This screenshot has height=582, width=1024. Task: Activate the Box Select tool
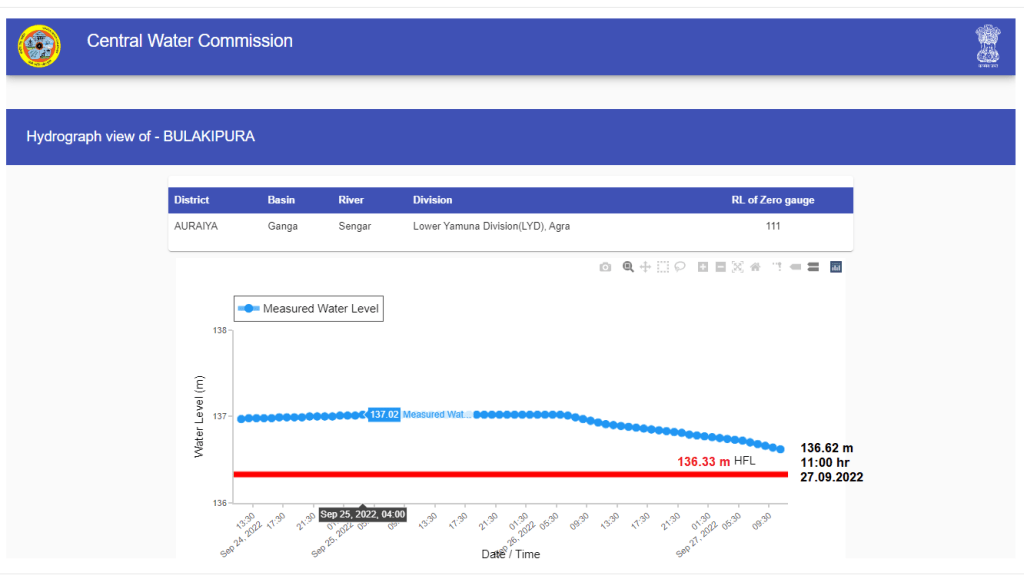tap(662, 267)
